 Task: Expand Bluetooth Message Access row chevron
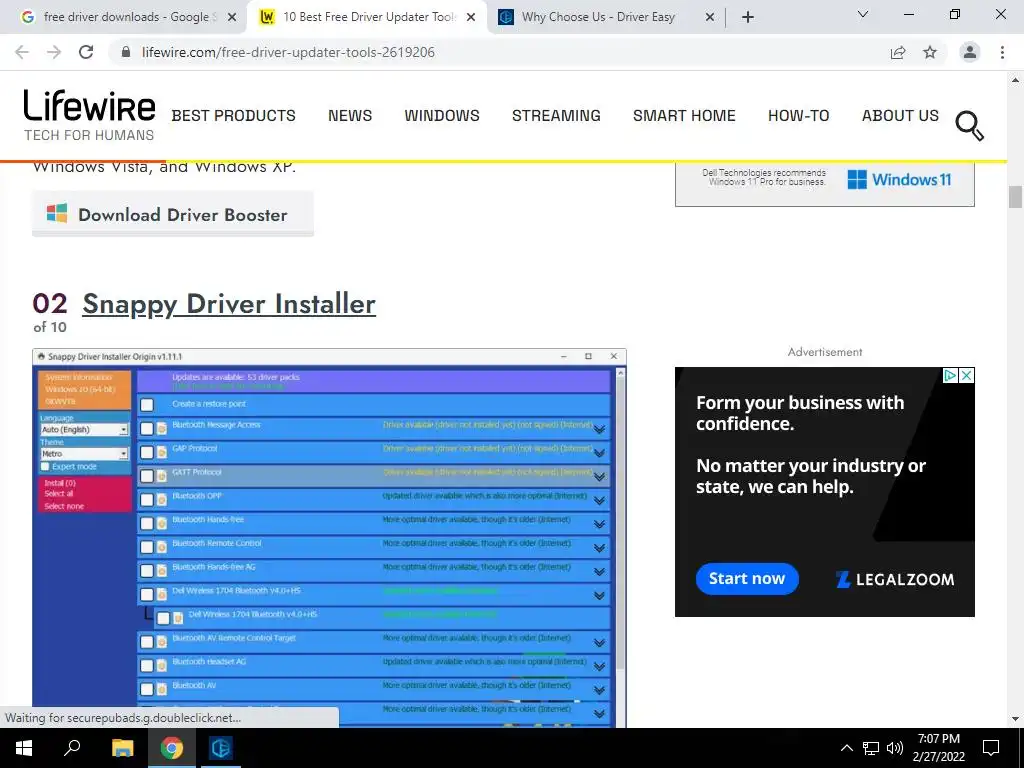click(x=600, y=430)
